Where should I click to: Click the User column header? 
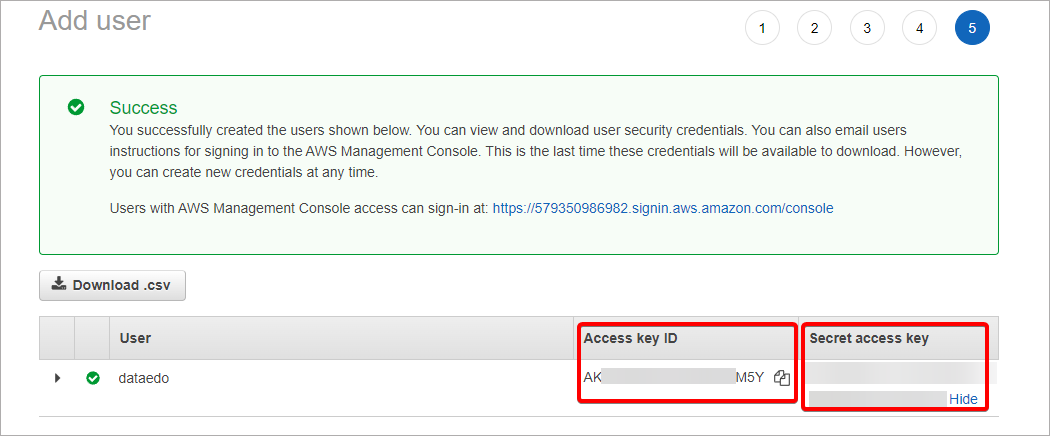click(135, 338)
